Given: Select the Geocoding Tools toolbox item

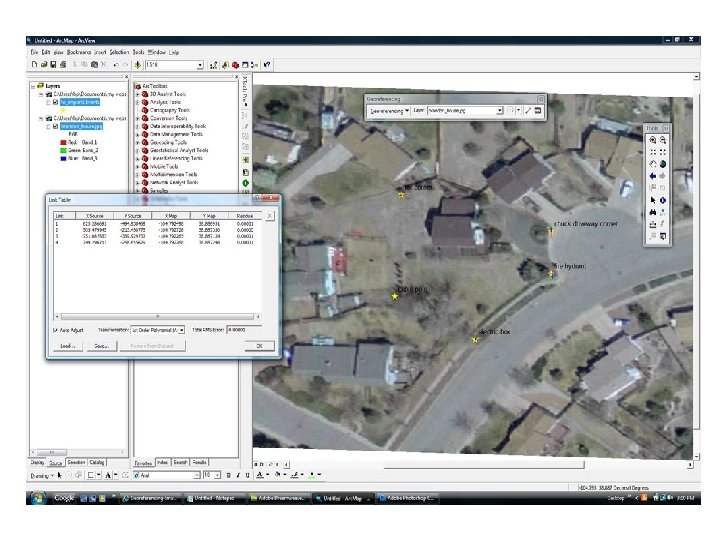Looking at the screenshot, I should [168, 142].
